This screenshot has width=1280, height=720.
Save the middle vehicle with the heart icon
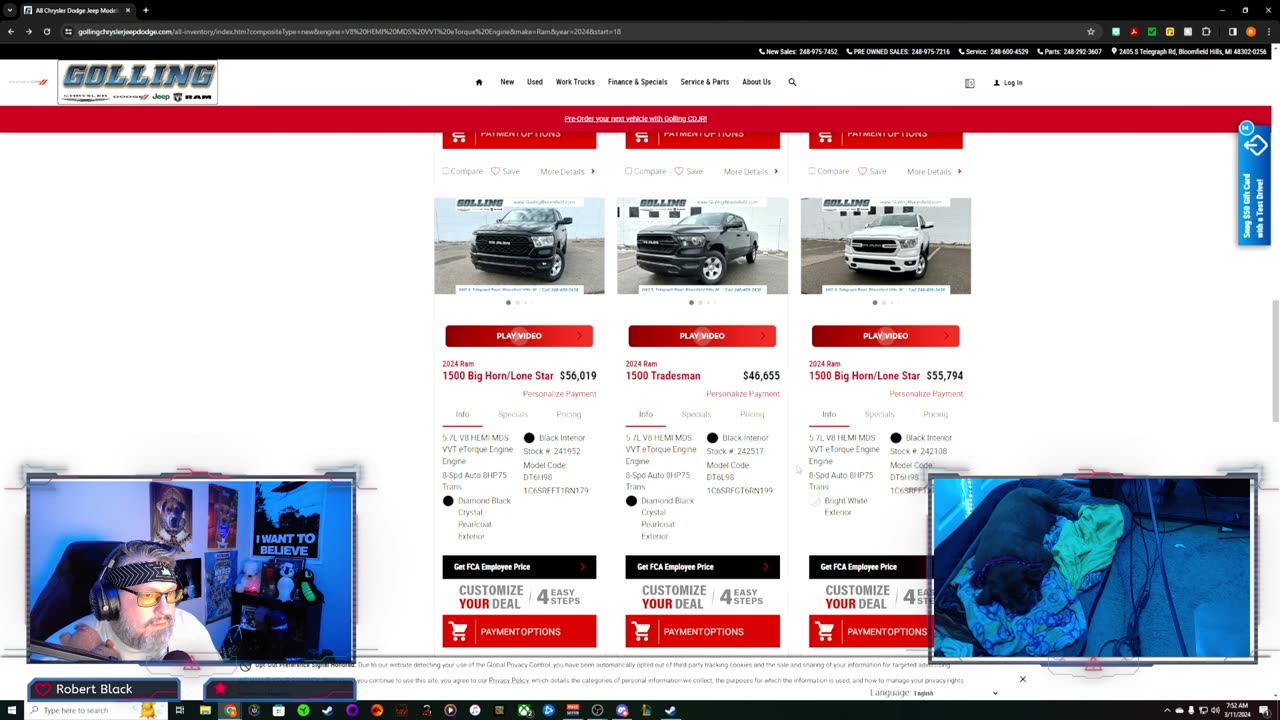tap(678, 171)
